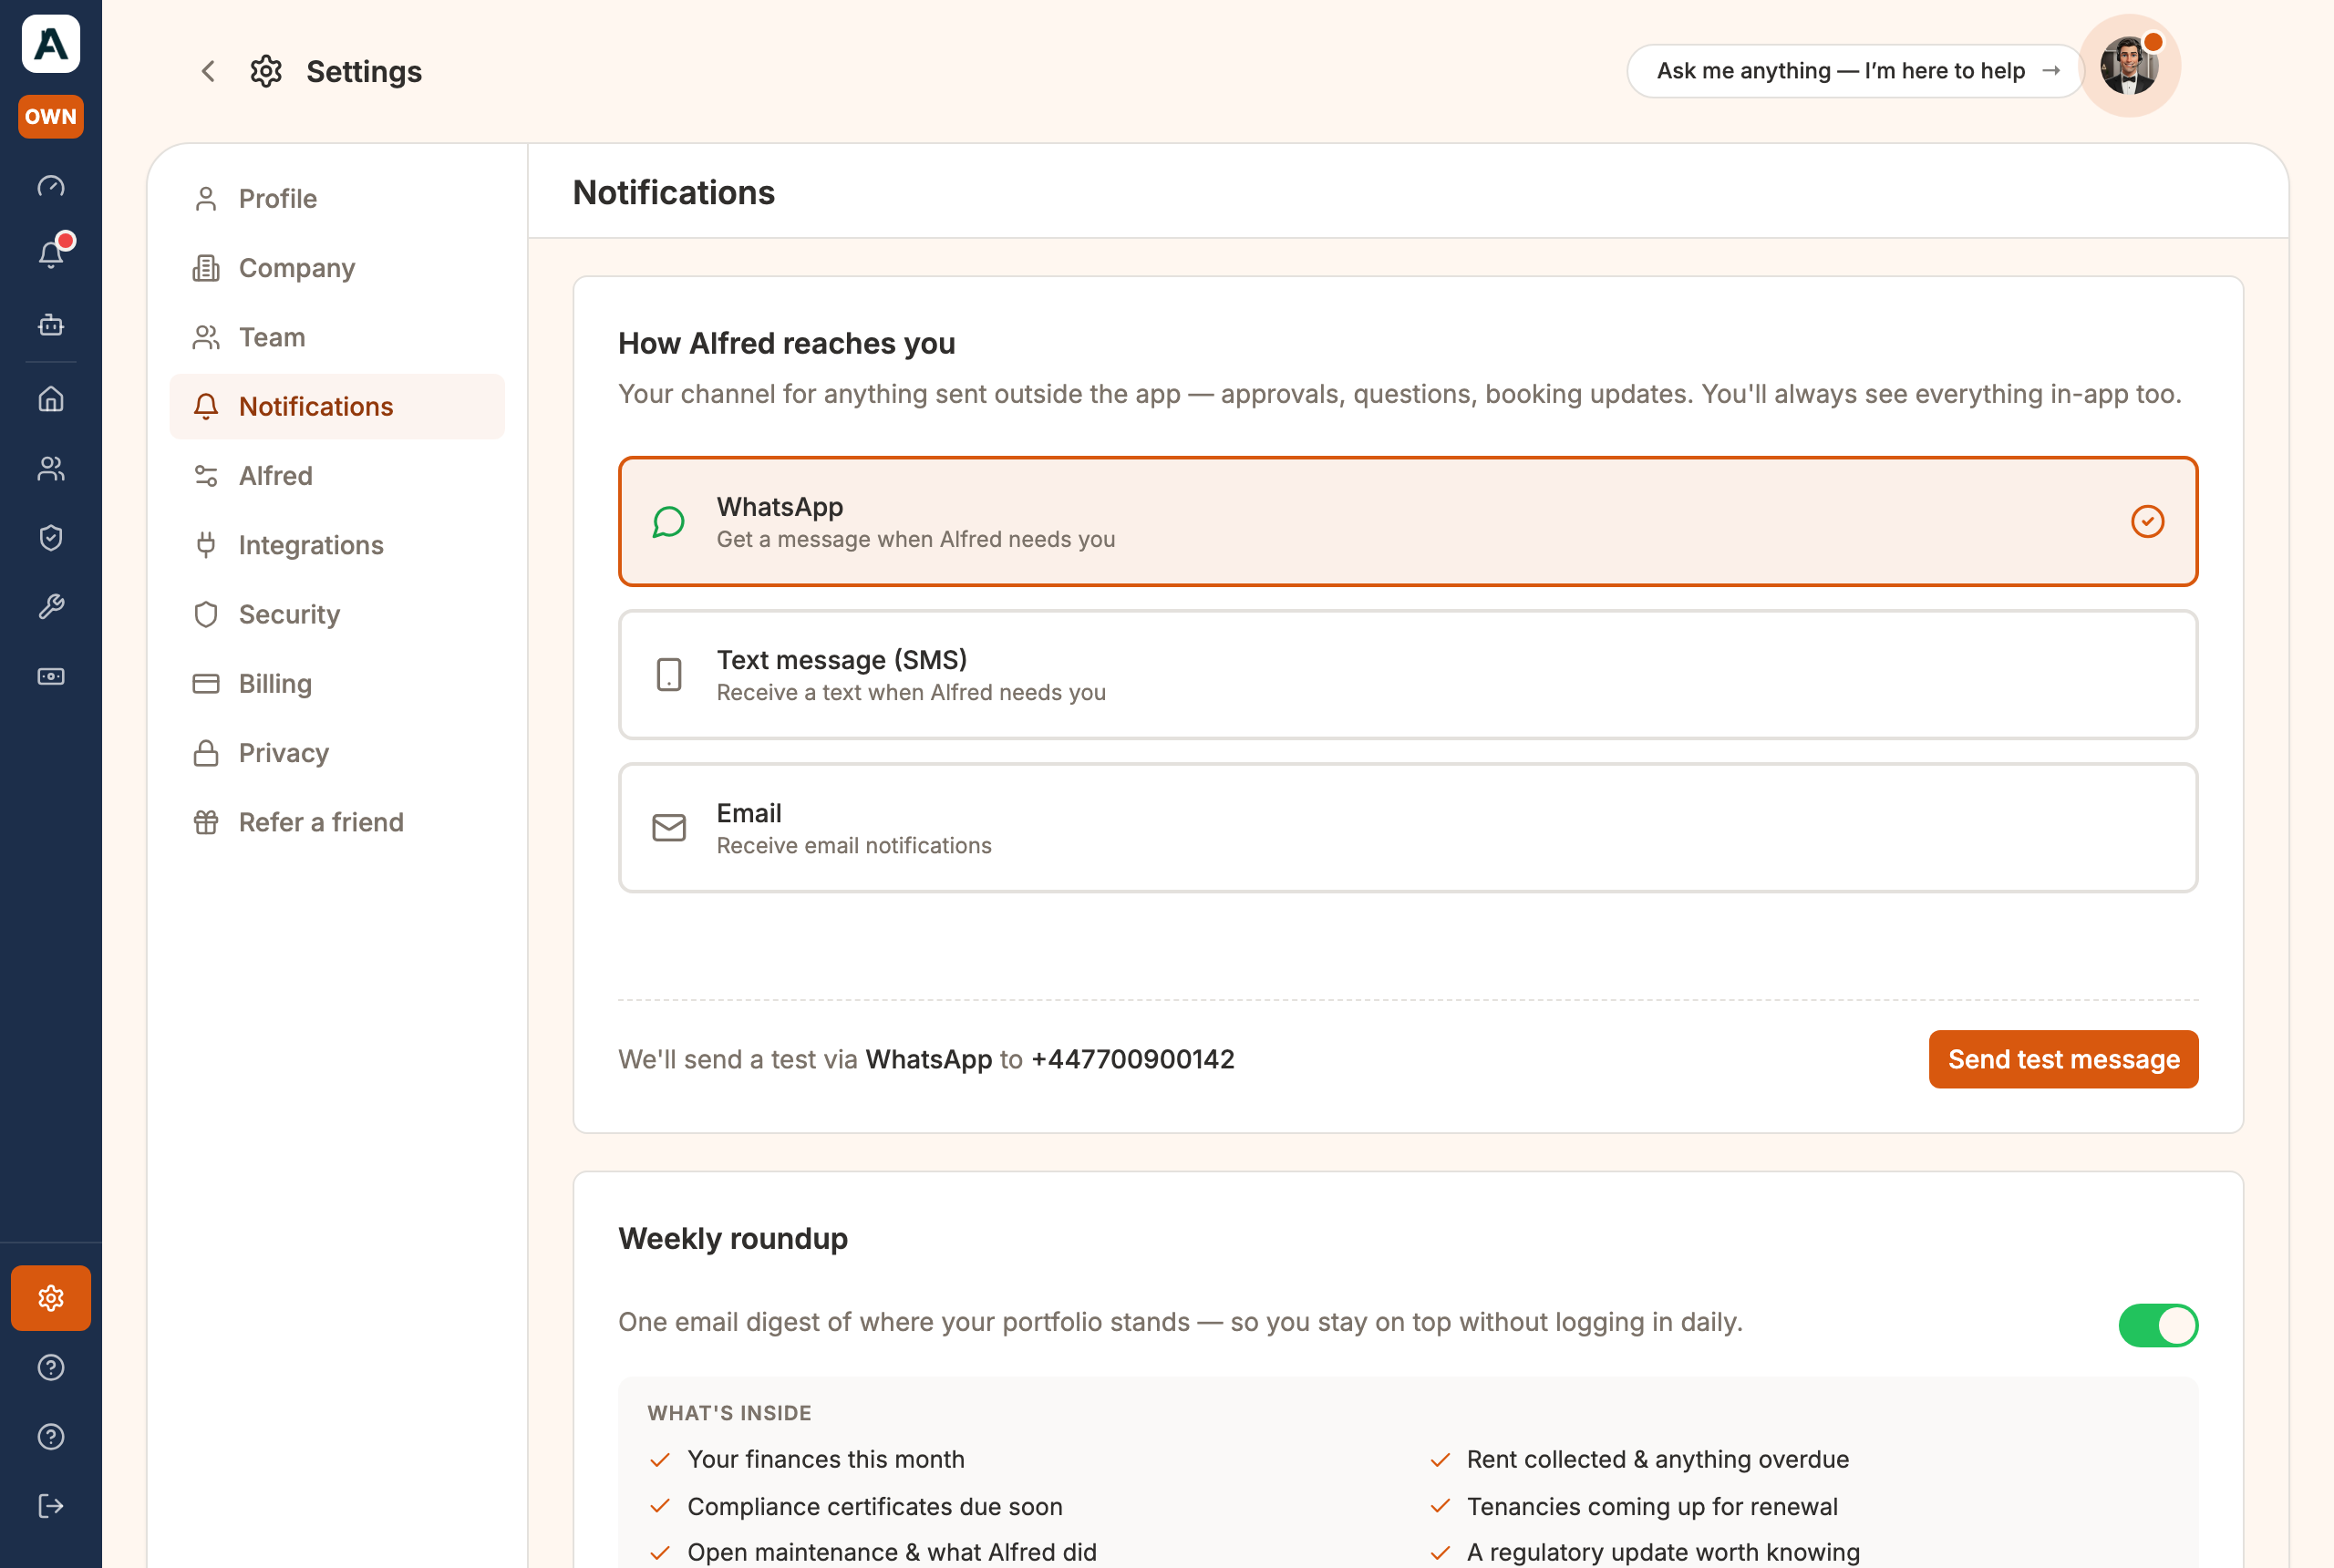This screenshot has width=2334, height=1568.
Task: Click 'Compliance certificates due soon' item
Action: pos(875,1506)
